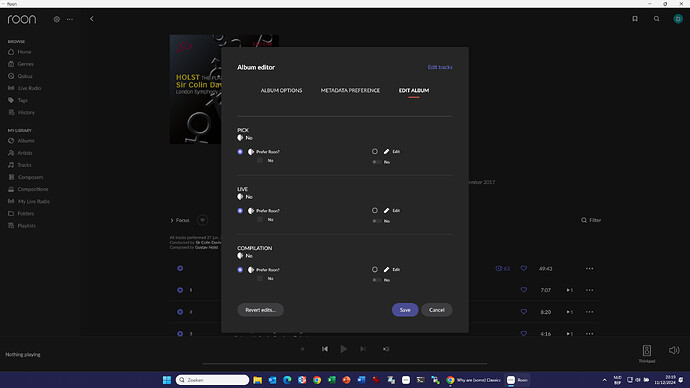Viewport: 690px width, 388px height.
Task: Open the three-dots menu beside settings gear
Action: click(70, 19)
